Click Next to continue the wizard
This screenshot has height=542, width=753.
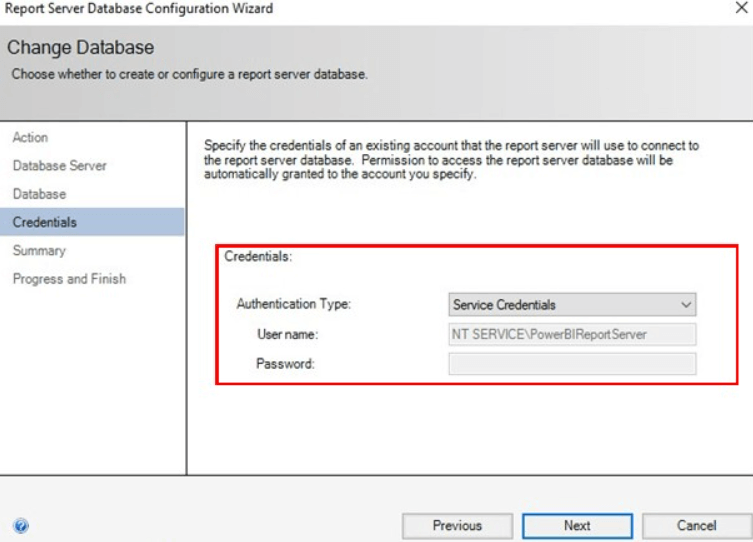point(577,525)
